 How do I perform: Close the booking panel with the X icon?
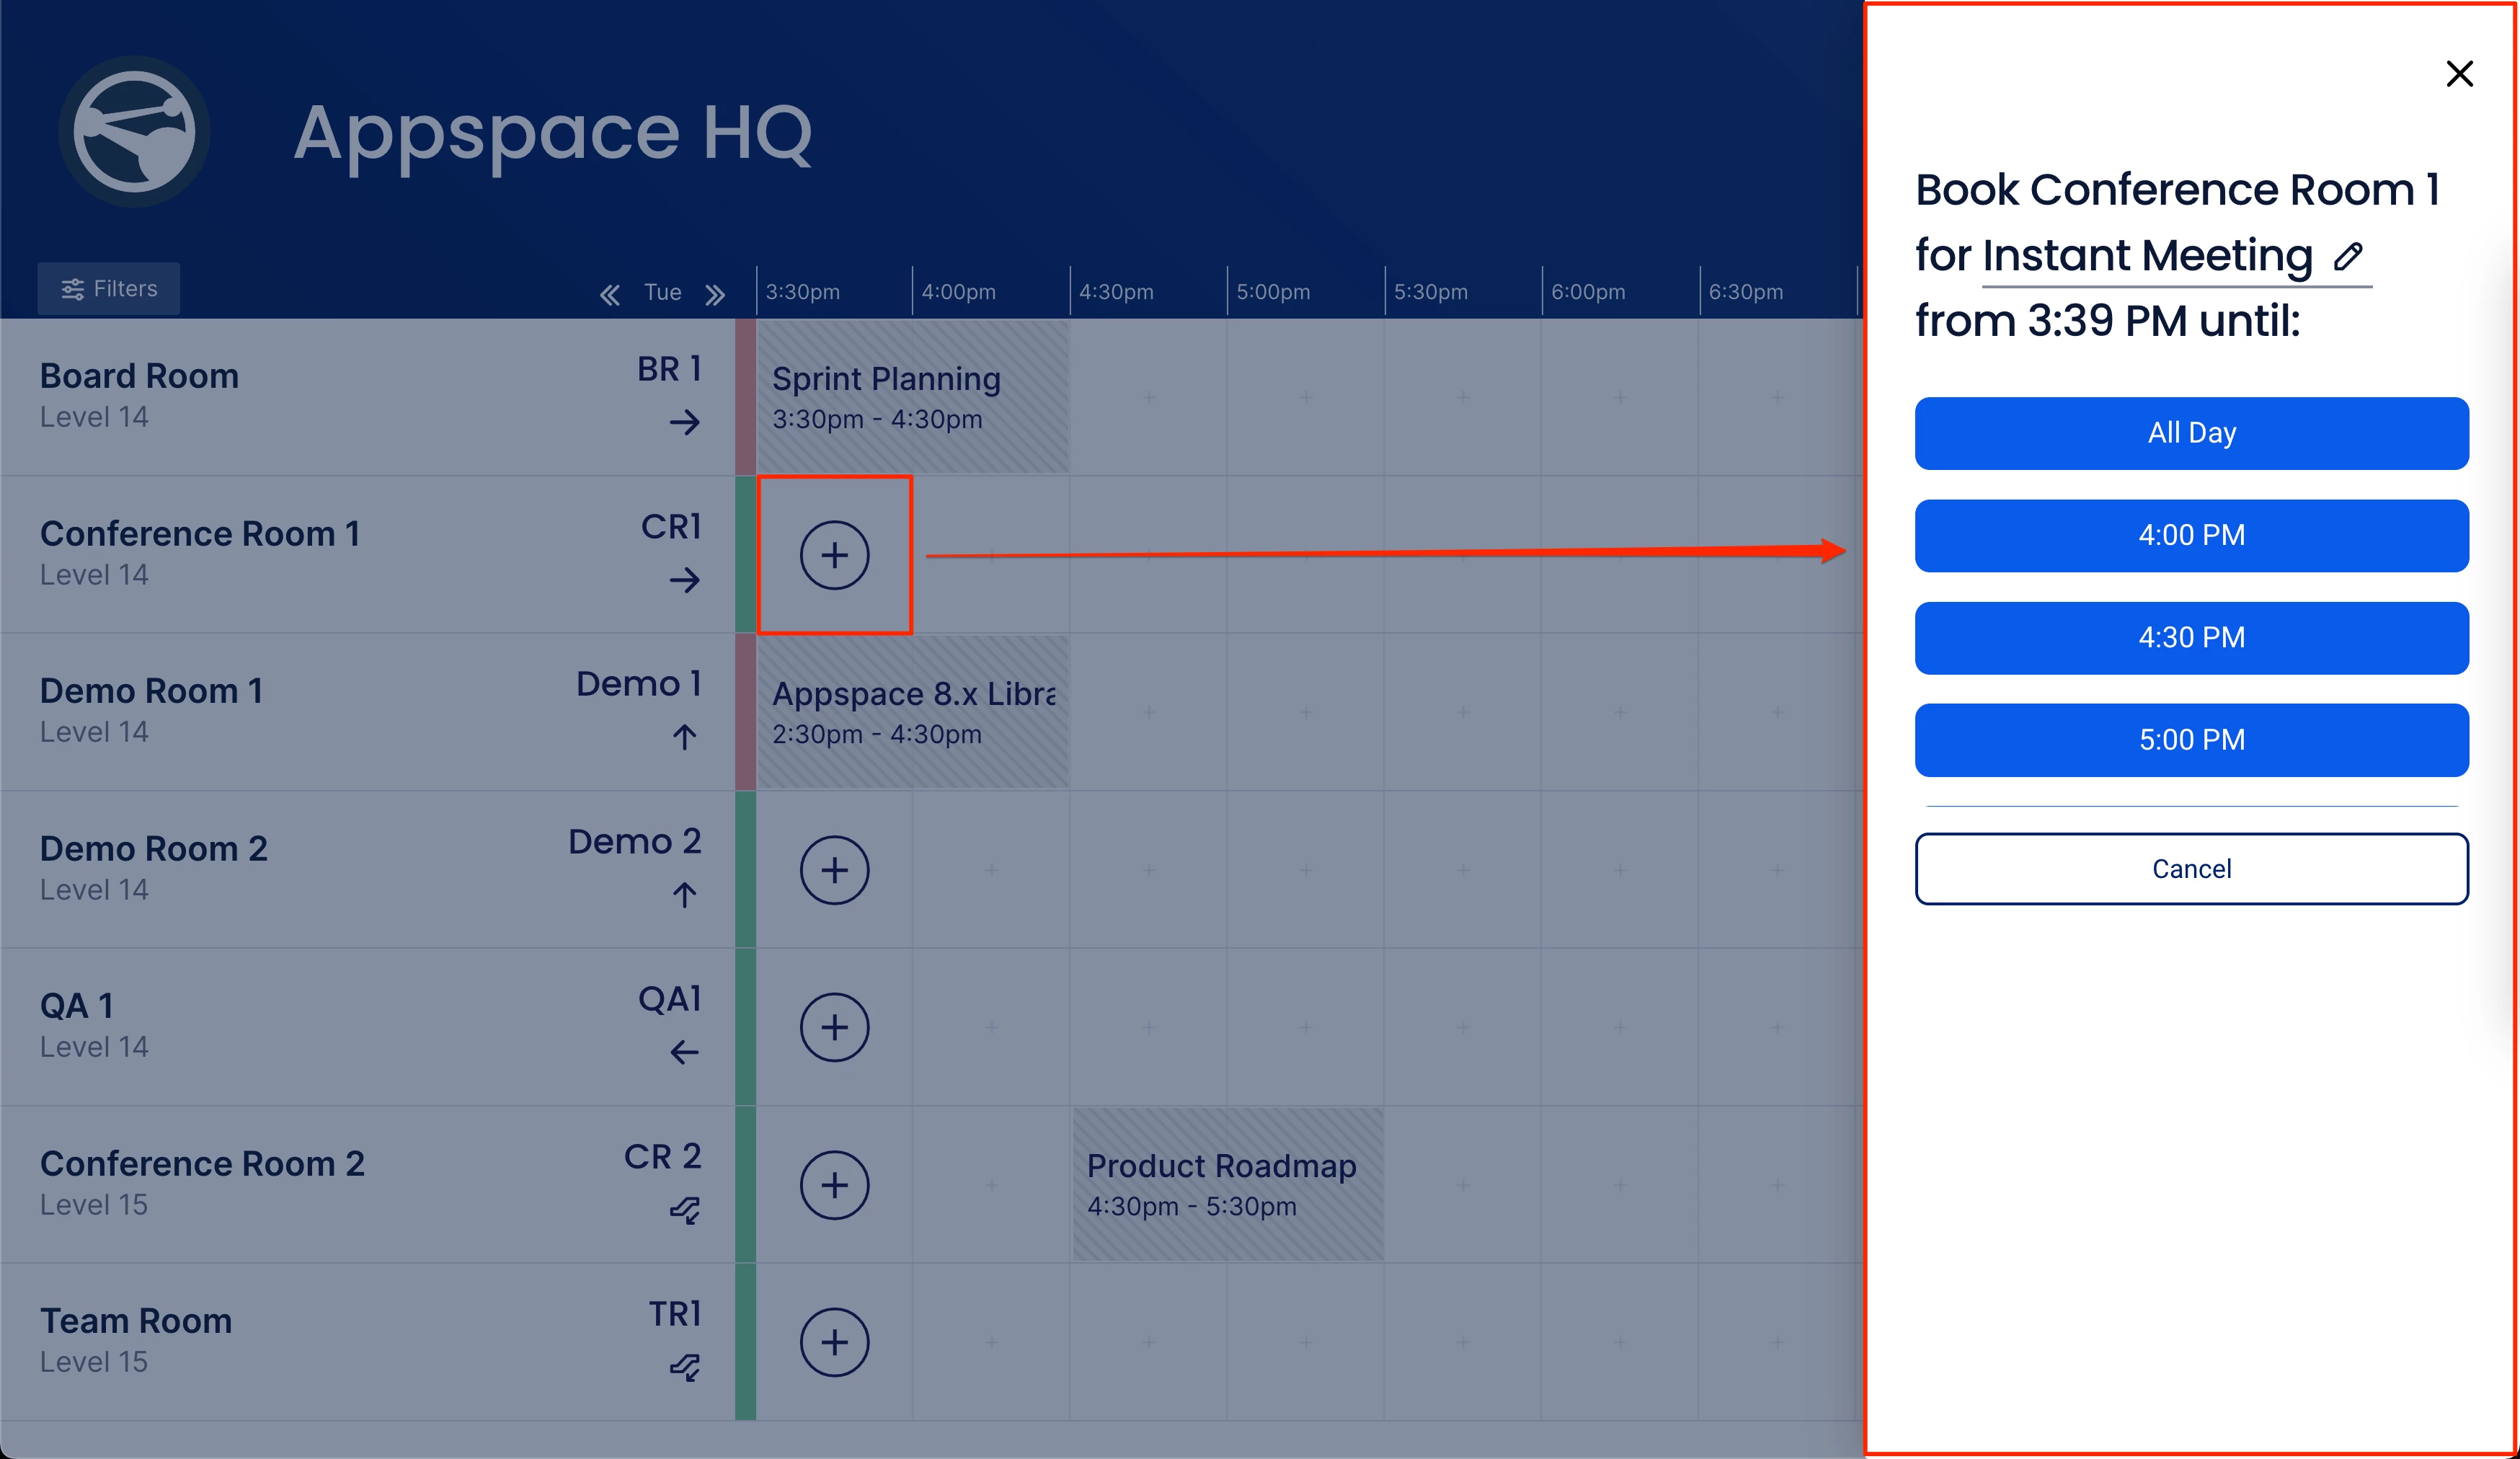coord(2459,73)
